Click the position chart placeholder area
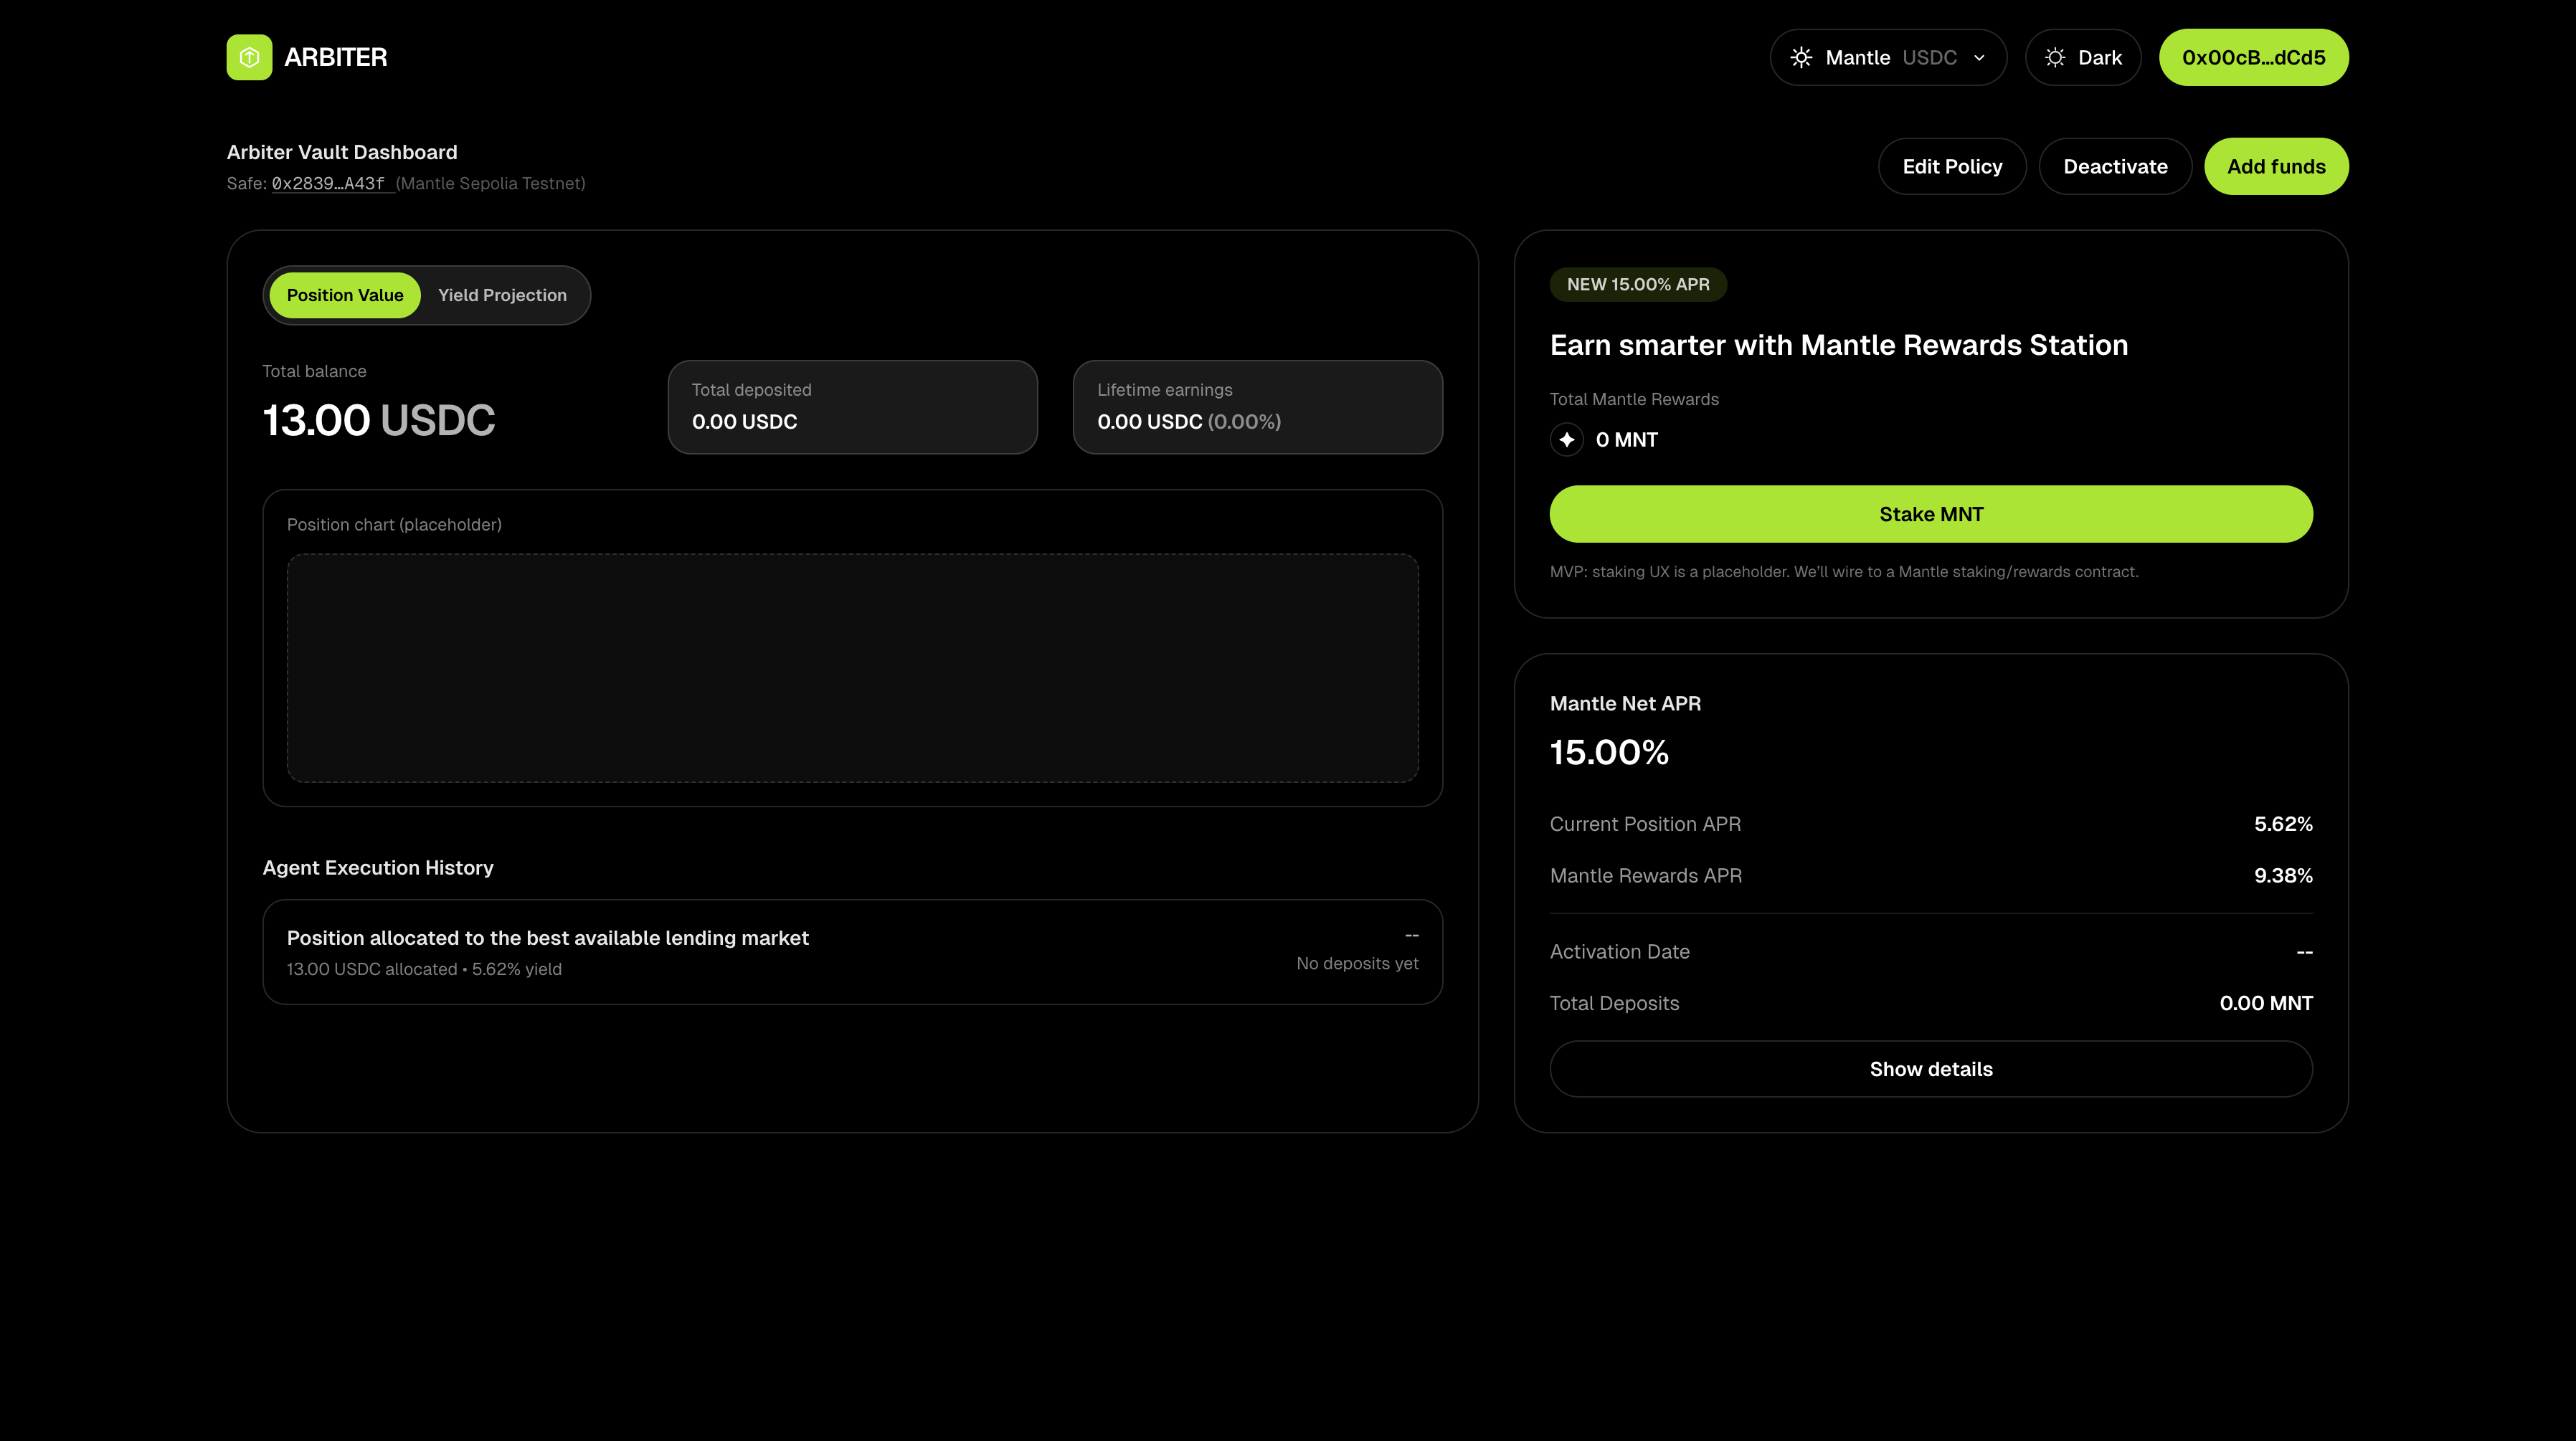Image resolution: width=2576 pixels, height=1441 pixels. pos(852,668)
